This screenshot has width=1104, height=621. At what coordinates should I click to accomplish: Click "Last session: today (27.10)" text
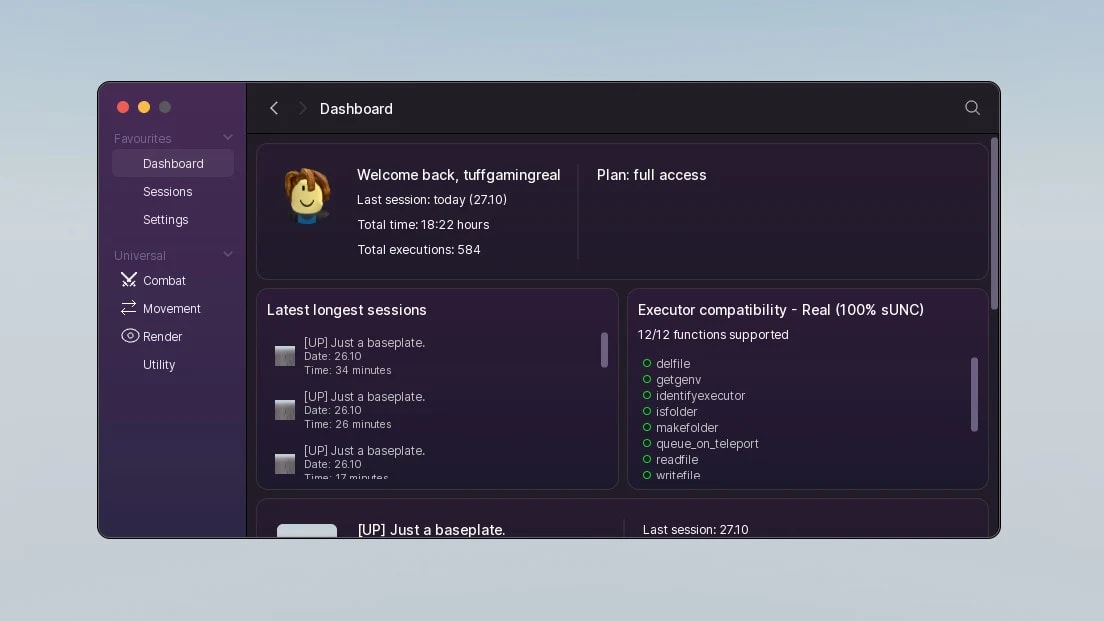[x=432, y=199]
